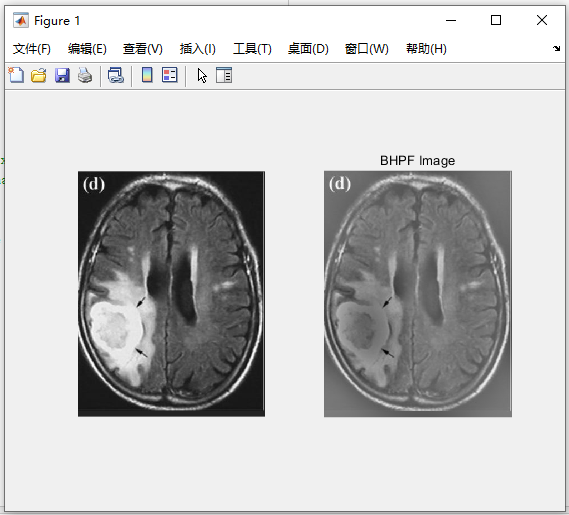Screen dimensions: 569x515
Task: Click the New Figure toolbar icon
Action: [16, 75]
